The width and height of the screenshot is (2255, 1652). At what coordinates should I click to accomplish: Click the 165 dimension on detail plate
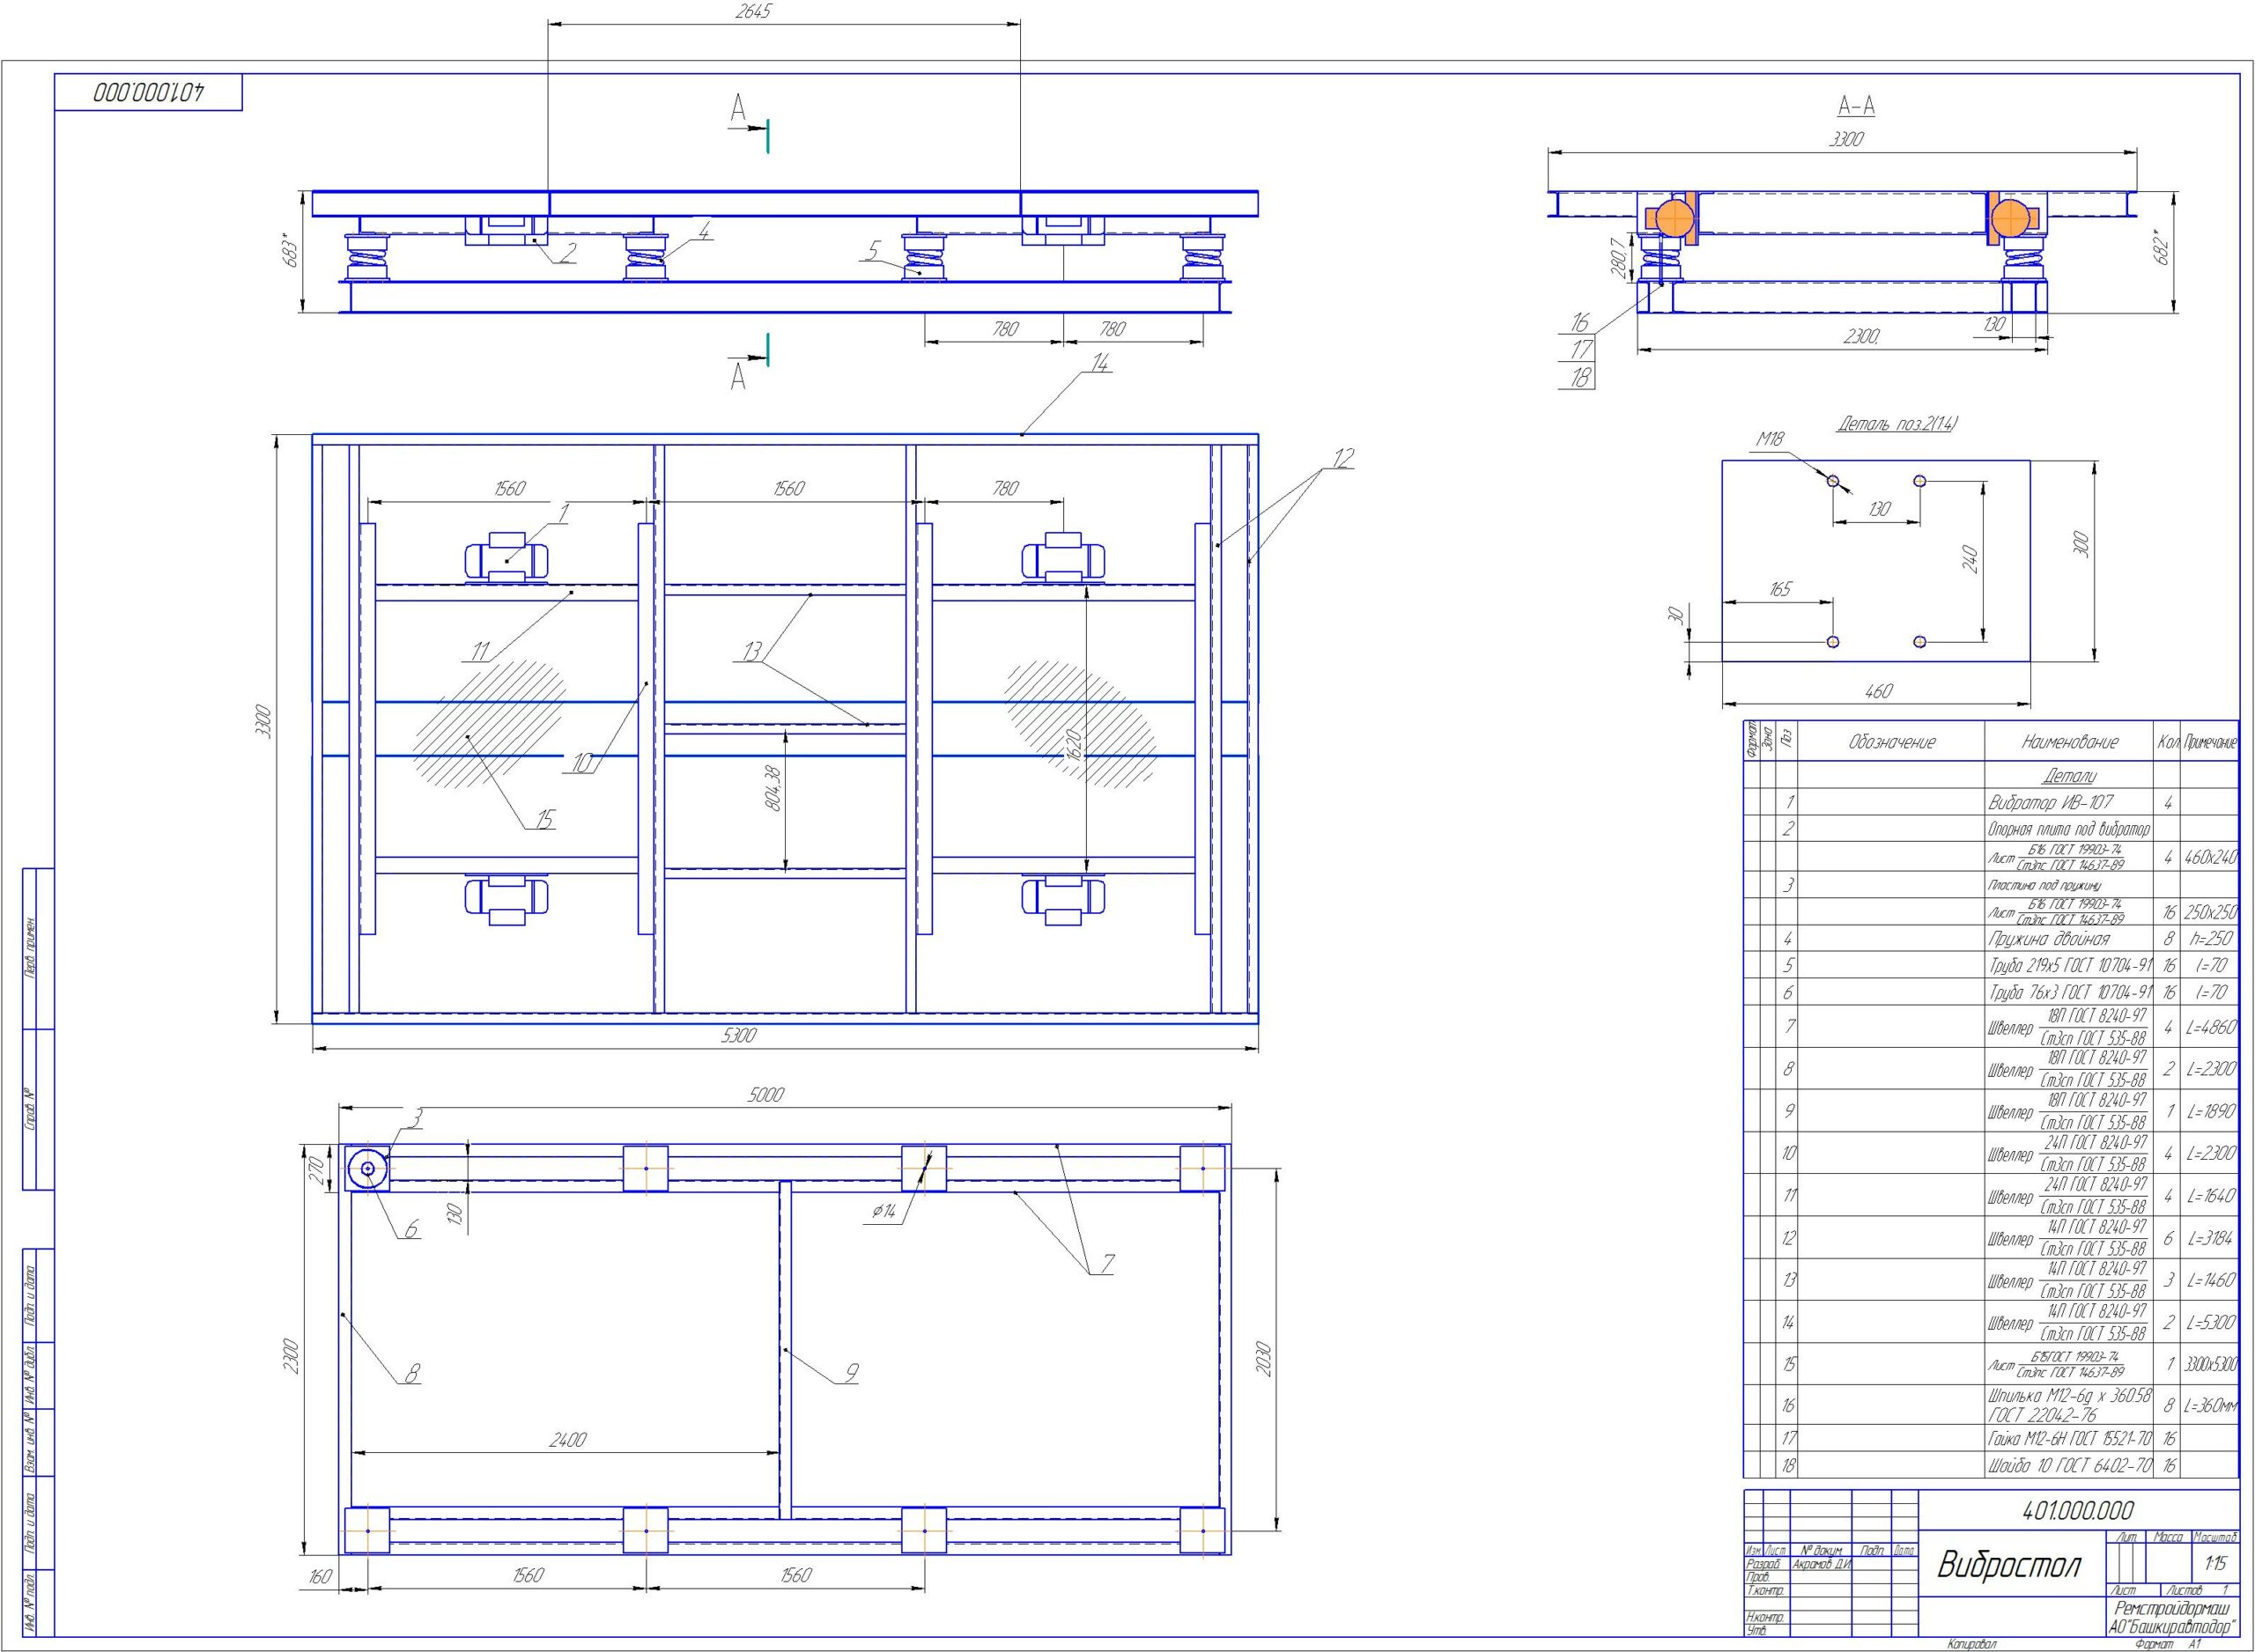click(x=1779, y=590)
